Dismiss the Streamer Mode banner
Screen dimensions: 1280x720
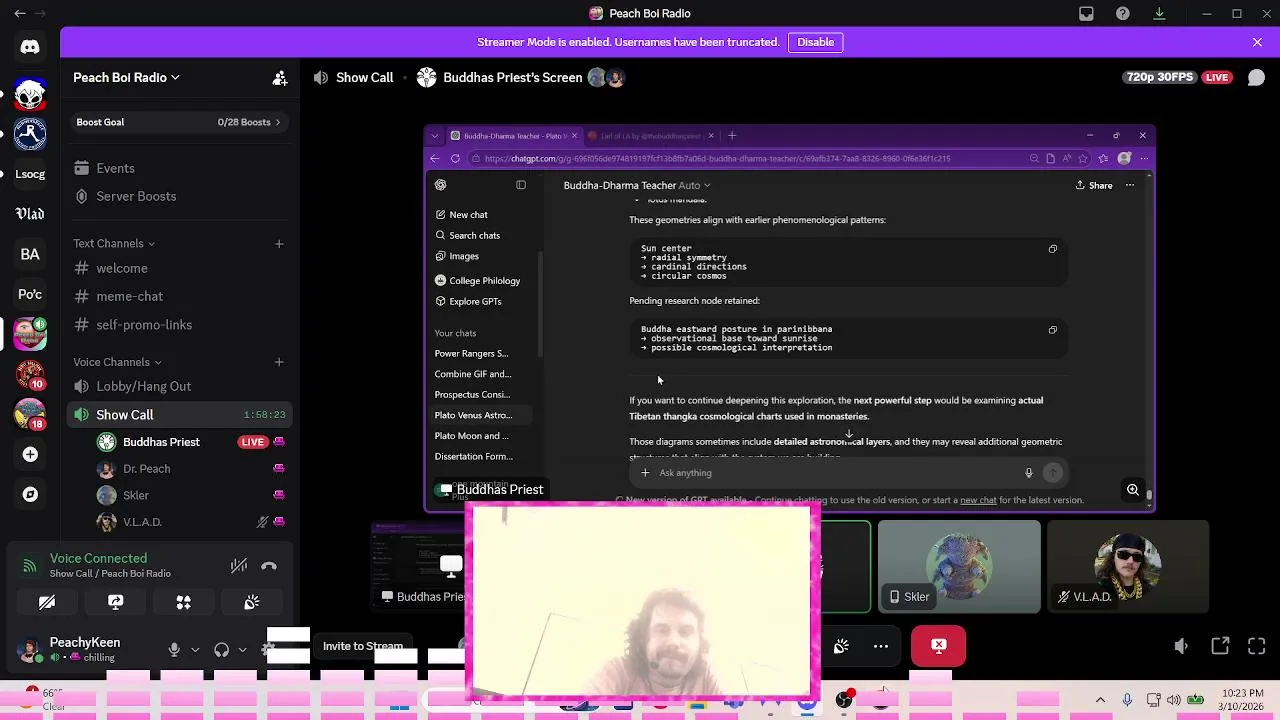click(1257, 42)
